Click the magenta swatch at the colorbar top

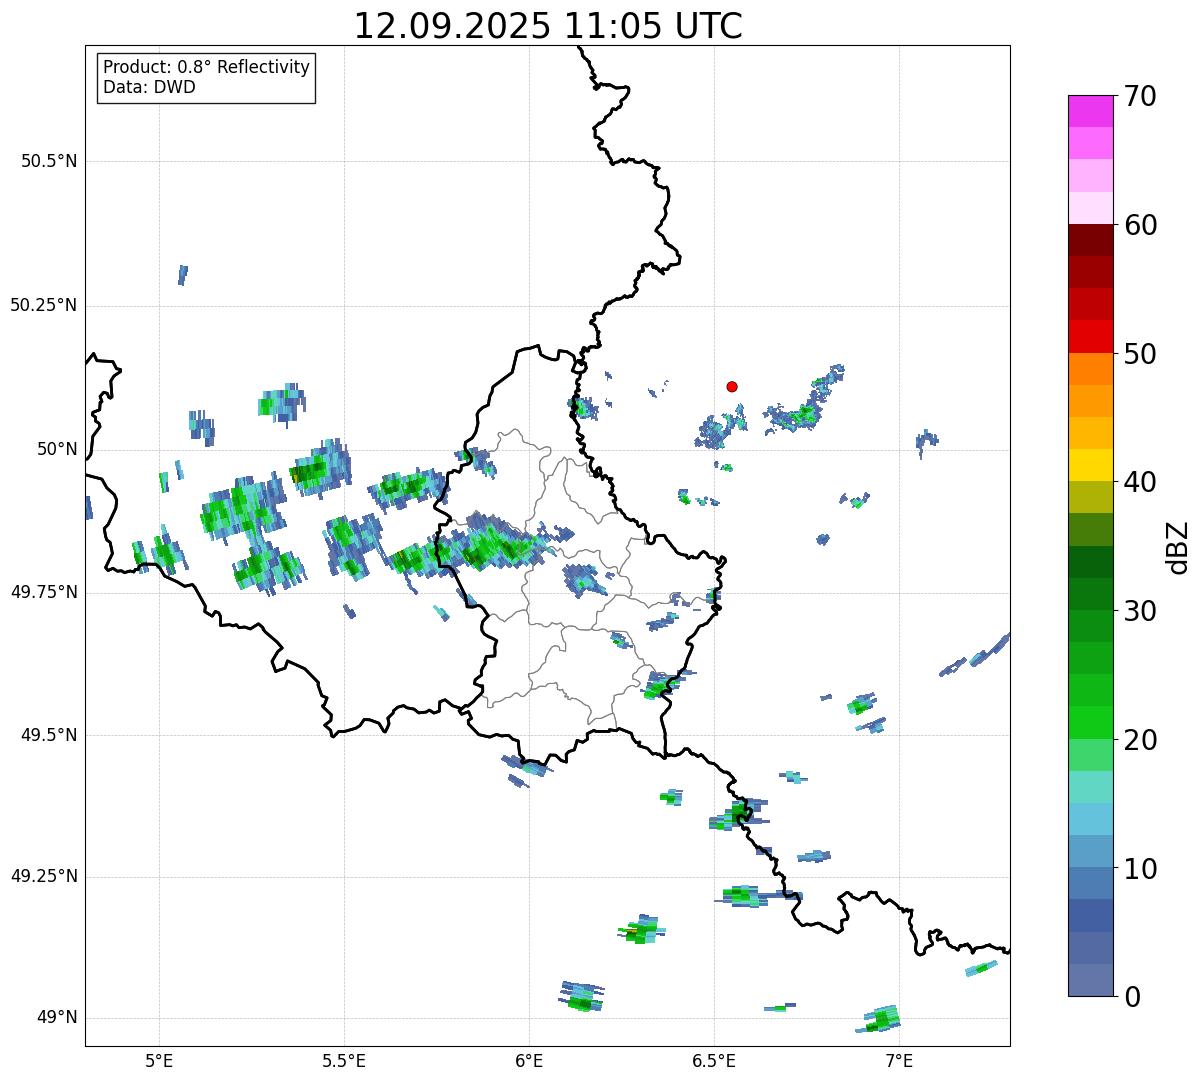[1090, 111]
